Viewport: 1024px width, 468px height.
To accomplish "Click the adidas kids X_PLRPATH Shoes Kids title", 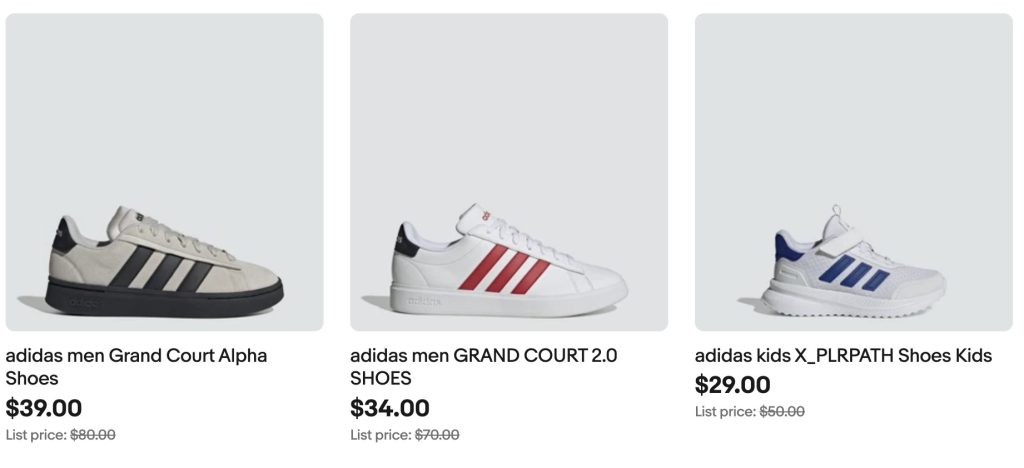I will pos(843,355).
